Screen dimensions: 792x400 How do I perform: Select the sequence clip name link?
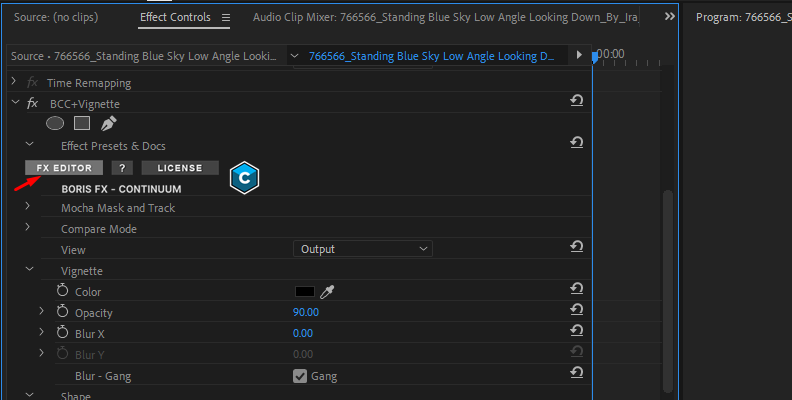[431, 56]
